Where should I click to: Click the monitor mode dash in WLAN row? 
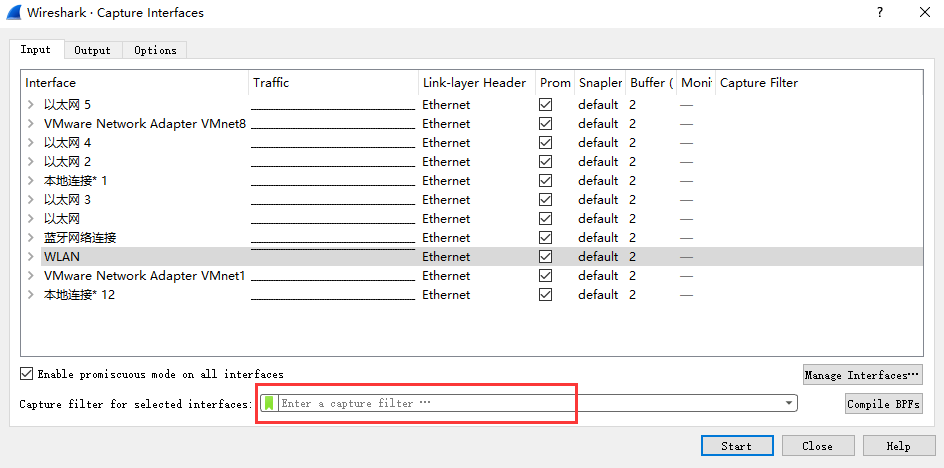click(686, 257)
